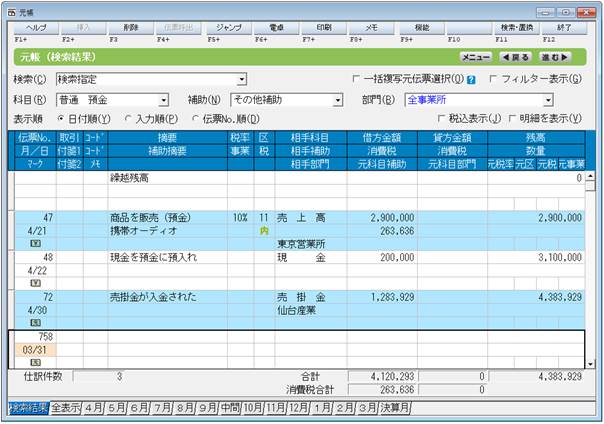Open the 中間 tab
This screenshot has height=424, width=604.
(230, 408)
